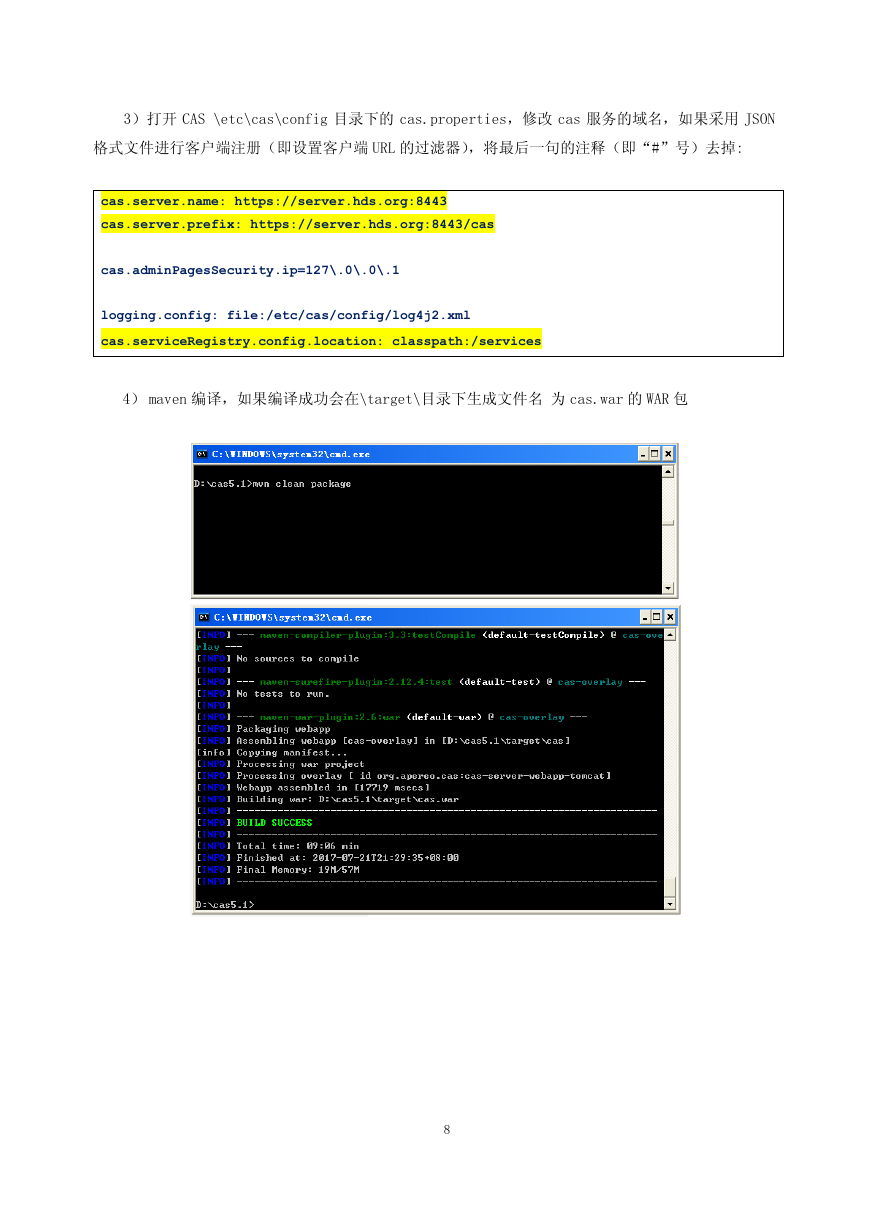Click the "maven-compiler-plugin:3.3:testCompile" output line
This screenshot has height=1228, width=869.
pos(430,635)
